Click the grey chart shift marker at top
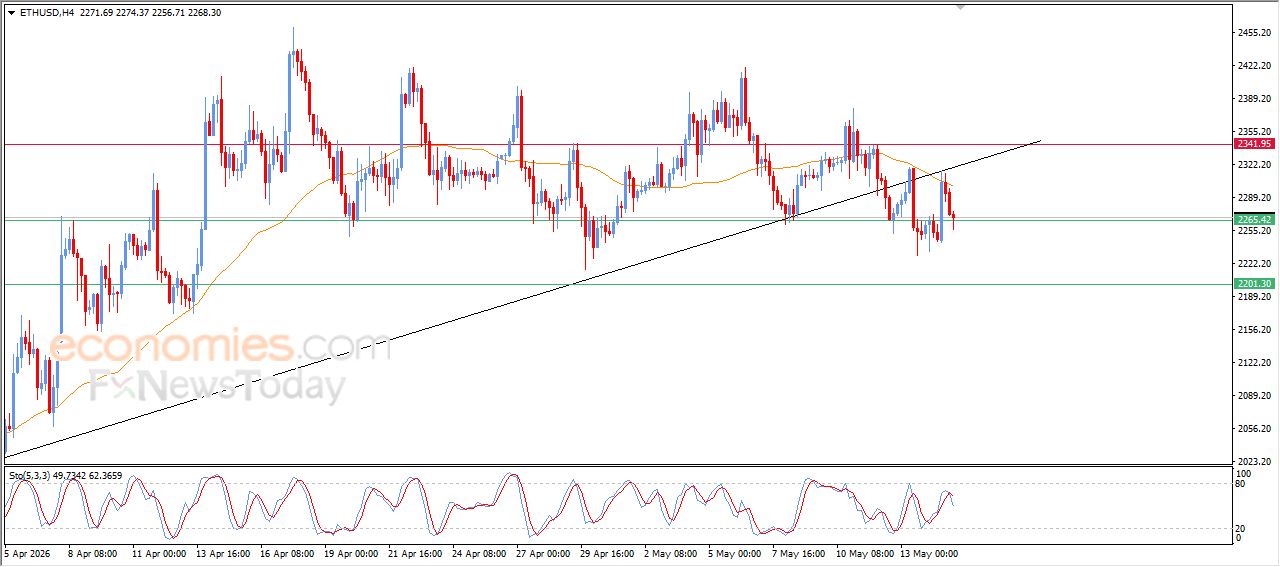The width and height of the screenshot is (1280, 567). pos(961,7)
